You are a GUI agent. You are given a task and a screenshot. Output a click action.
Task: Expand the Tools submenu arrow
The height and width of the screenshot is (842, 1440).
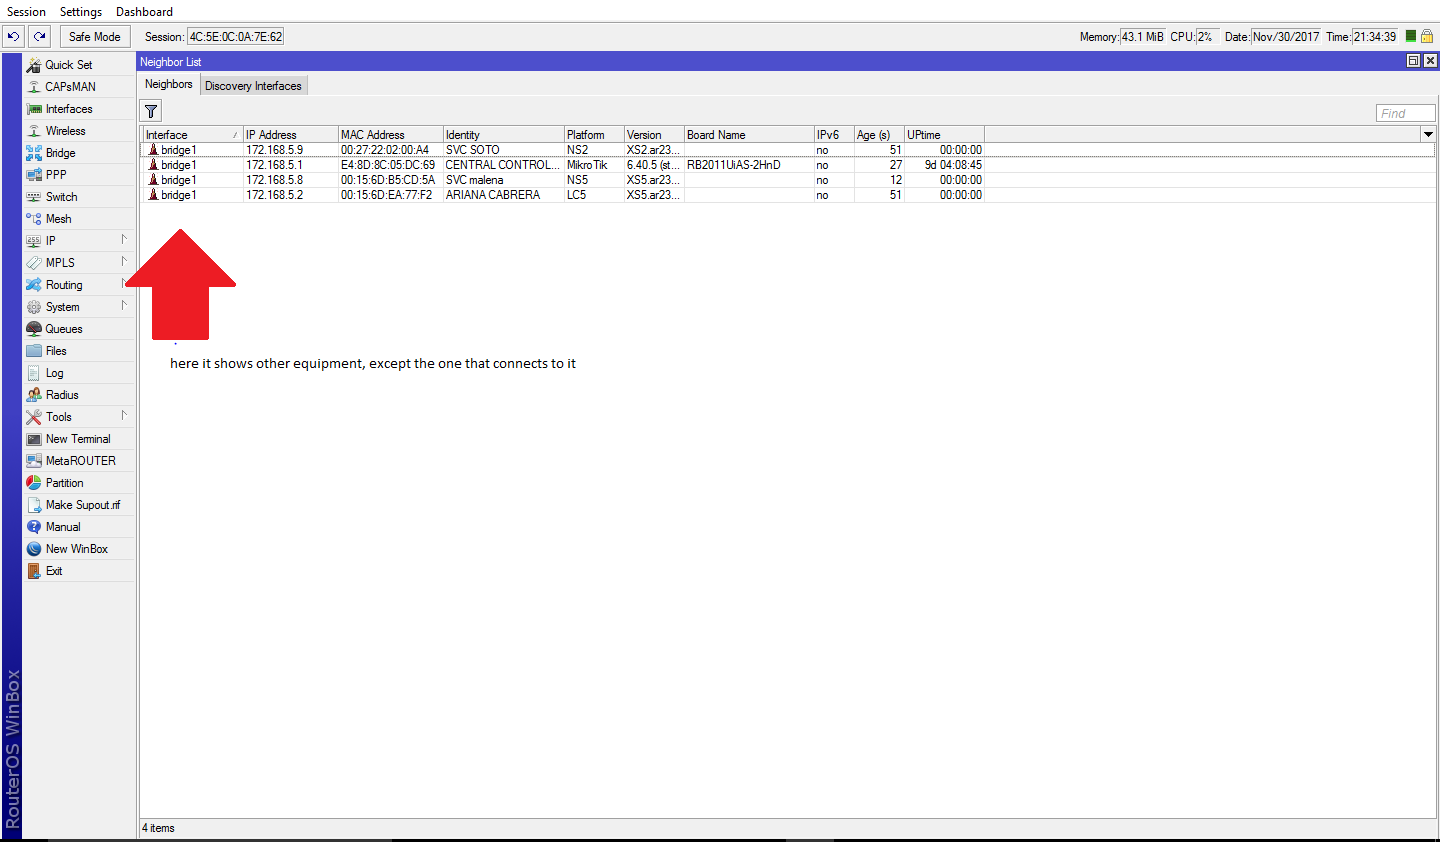coord(124,415)
